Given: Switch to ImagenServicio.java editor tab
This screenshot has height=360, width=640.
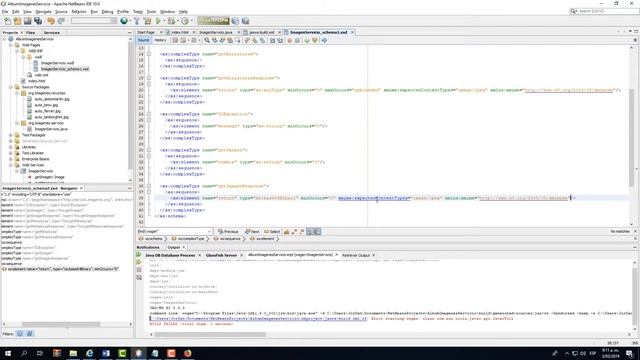Looking at the screenshot, I should point(216,32).
